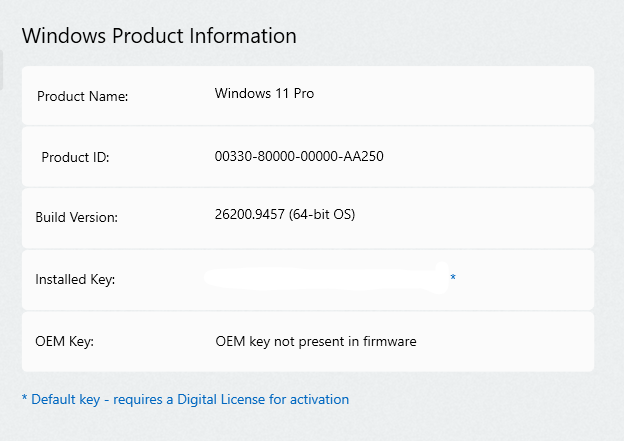The width and height of the screenshot is (624, 441).
Task: Click the OEM key not present in firmware text
Action: tap(316, 341)
